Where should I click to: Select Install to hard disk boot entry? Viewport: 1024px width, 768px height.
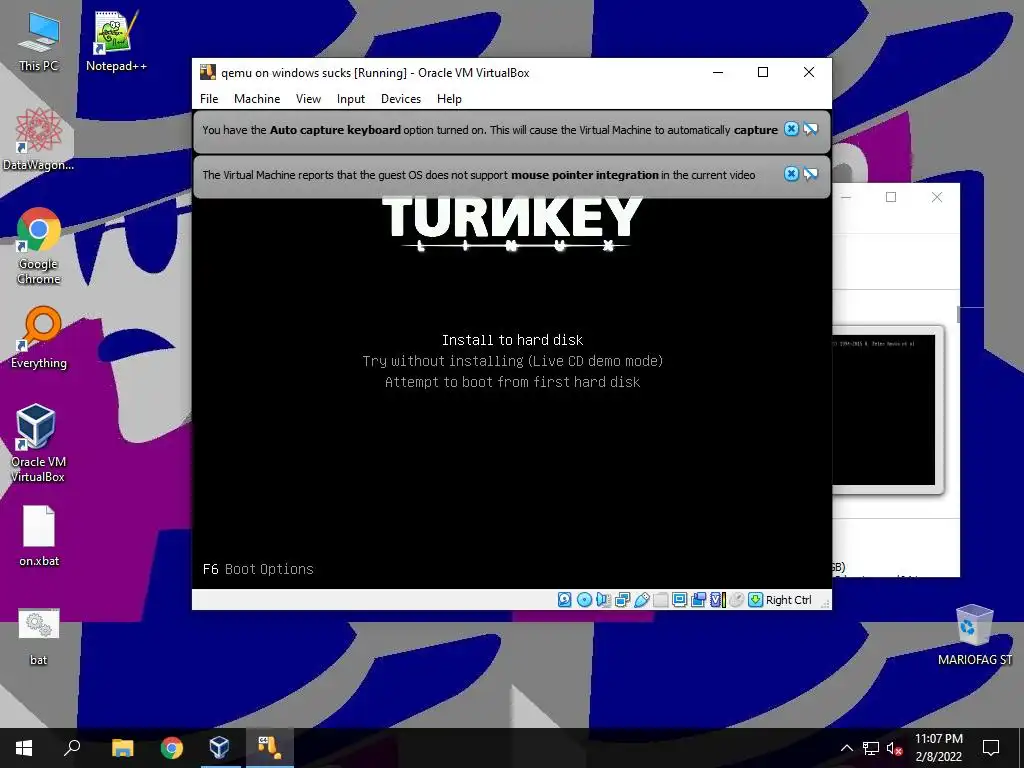513,340
